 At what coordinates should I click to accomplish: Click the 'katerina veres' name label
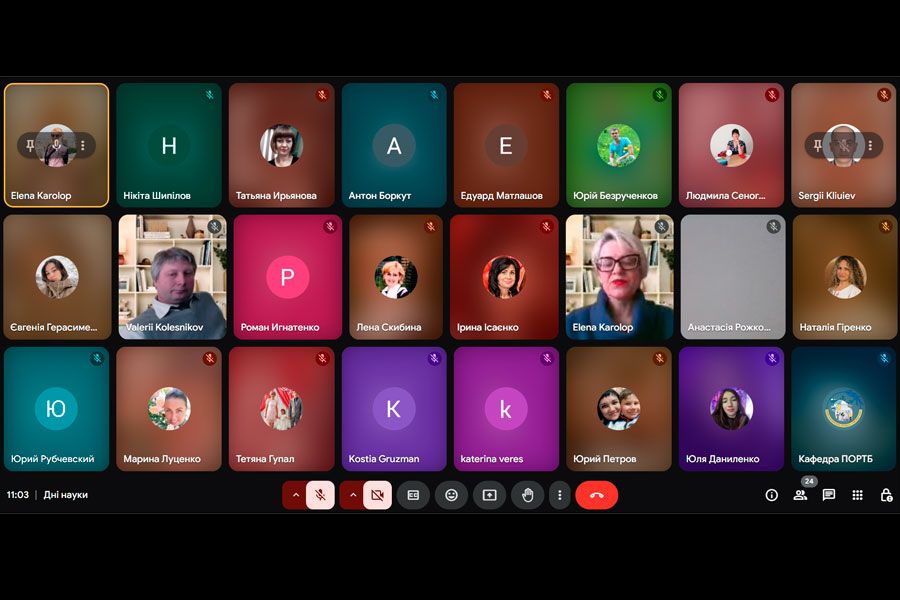pos(492,459)
